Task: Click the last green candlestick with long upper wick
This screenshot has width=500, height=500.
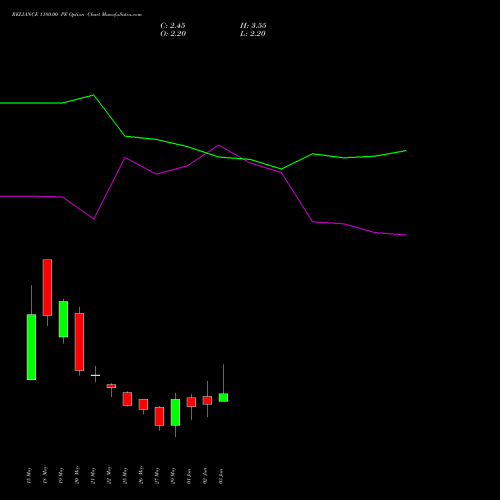Action: click(x=223, y=397)
